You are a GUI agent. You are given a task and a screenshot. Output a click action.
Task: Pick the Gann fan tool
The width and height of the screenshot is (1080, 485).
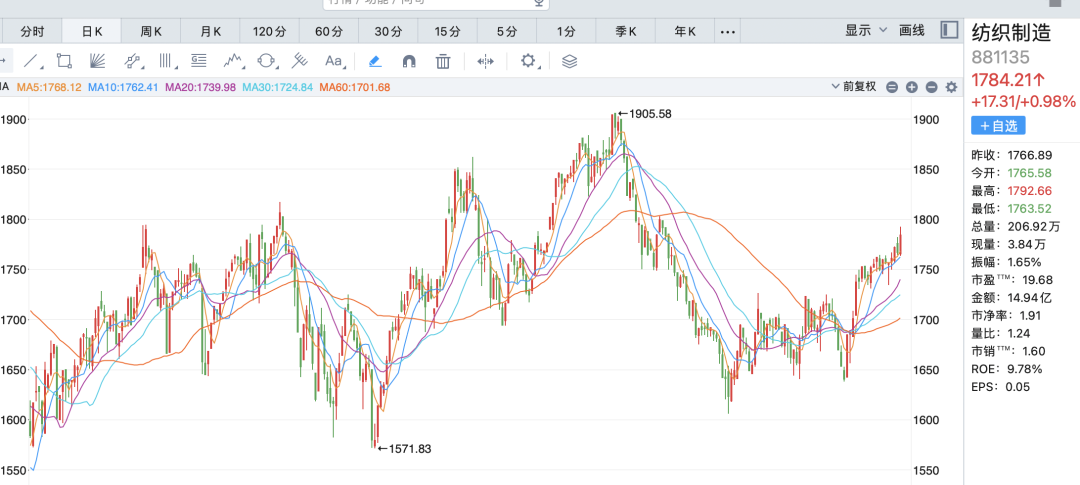click(x=98, y=61)
